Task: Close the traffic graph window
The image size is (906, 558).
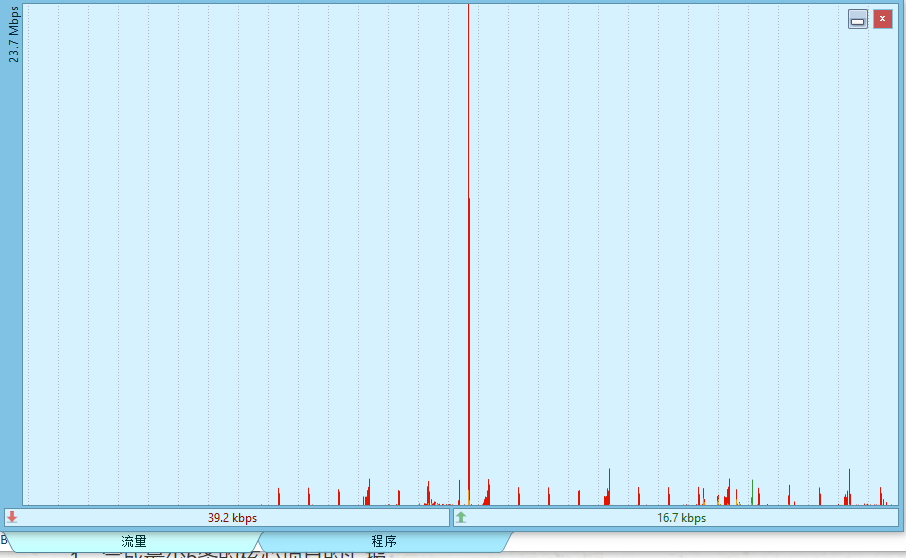Action: [882, 19]
